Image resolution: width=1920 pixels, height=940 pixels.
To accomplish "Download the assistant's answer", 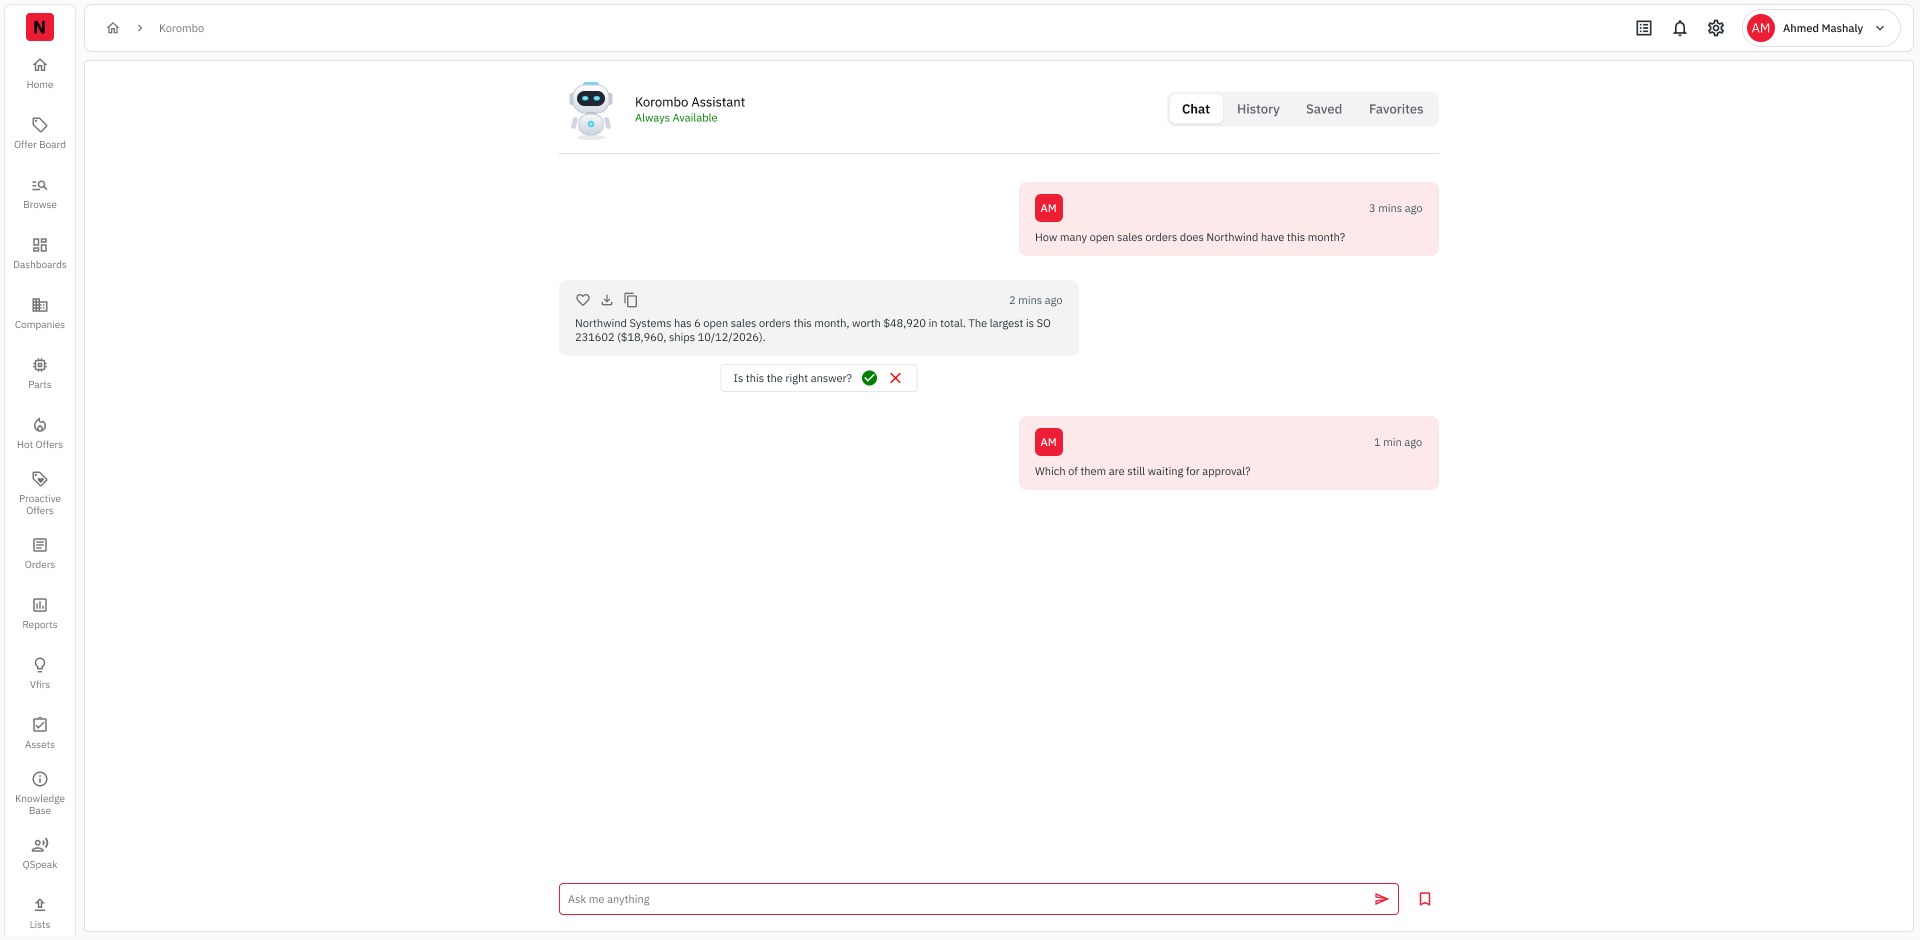I will tap(607, 300).
